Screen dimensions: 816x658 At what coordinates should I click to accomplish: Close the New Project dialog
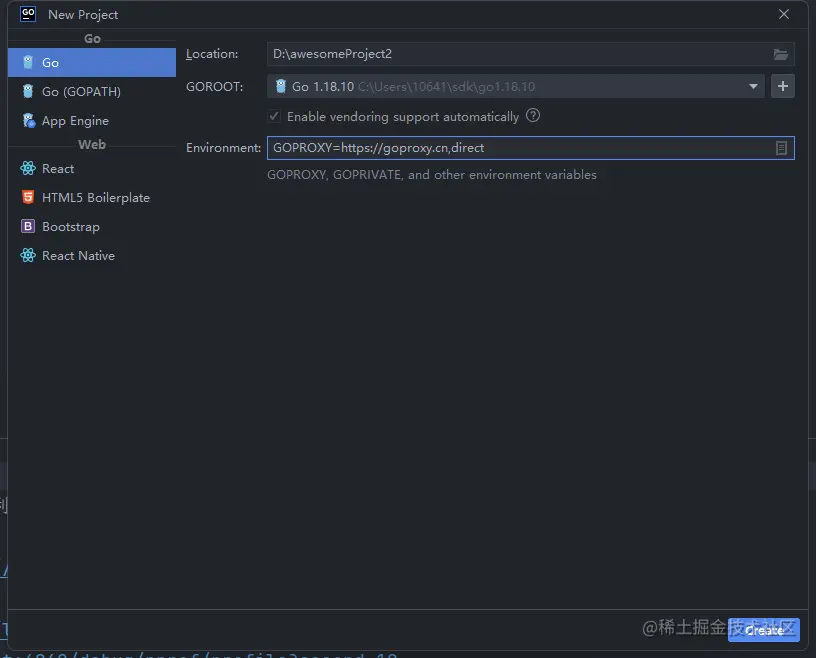tap(784, 15)
